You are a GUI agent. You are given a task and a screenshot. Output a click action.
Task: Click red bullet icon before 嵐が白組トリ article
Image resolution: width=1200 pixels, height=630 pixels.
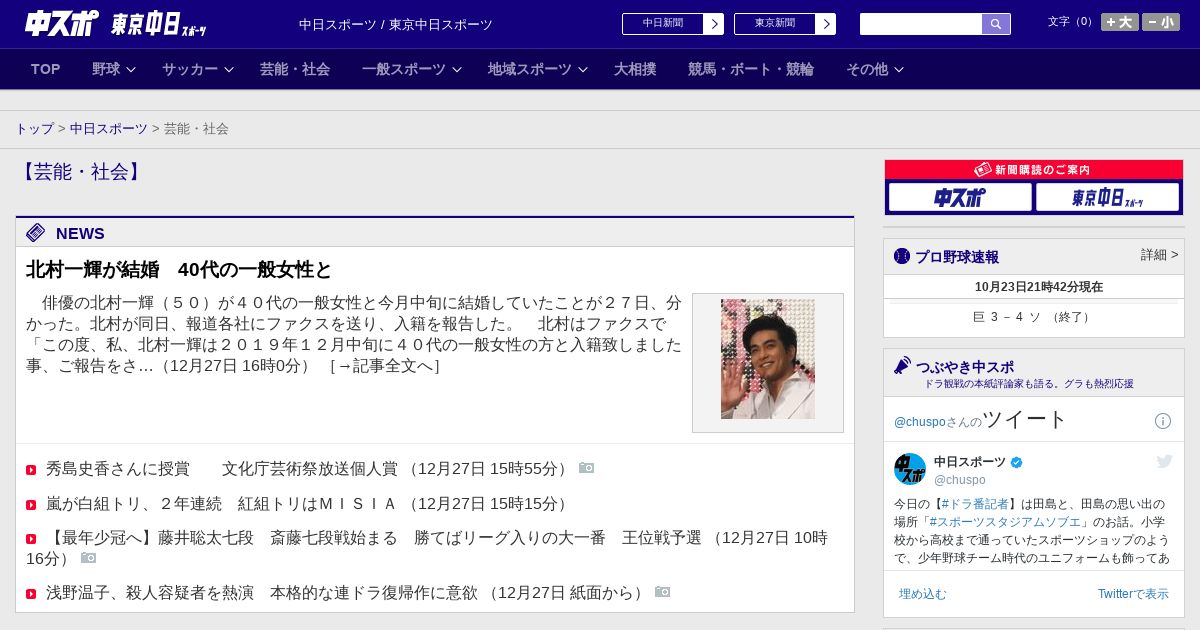point(31,505)
